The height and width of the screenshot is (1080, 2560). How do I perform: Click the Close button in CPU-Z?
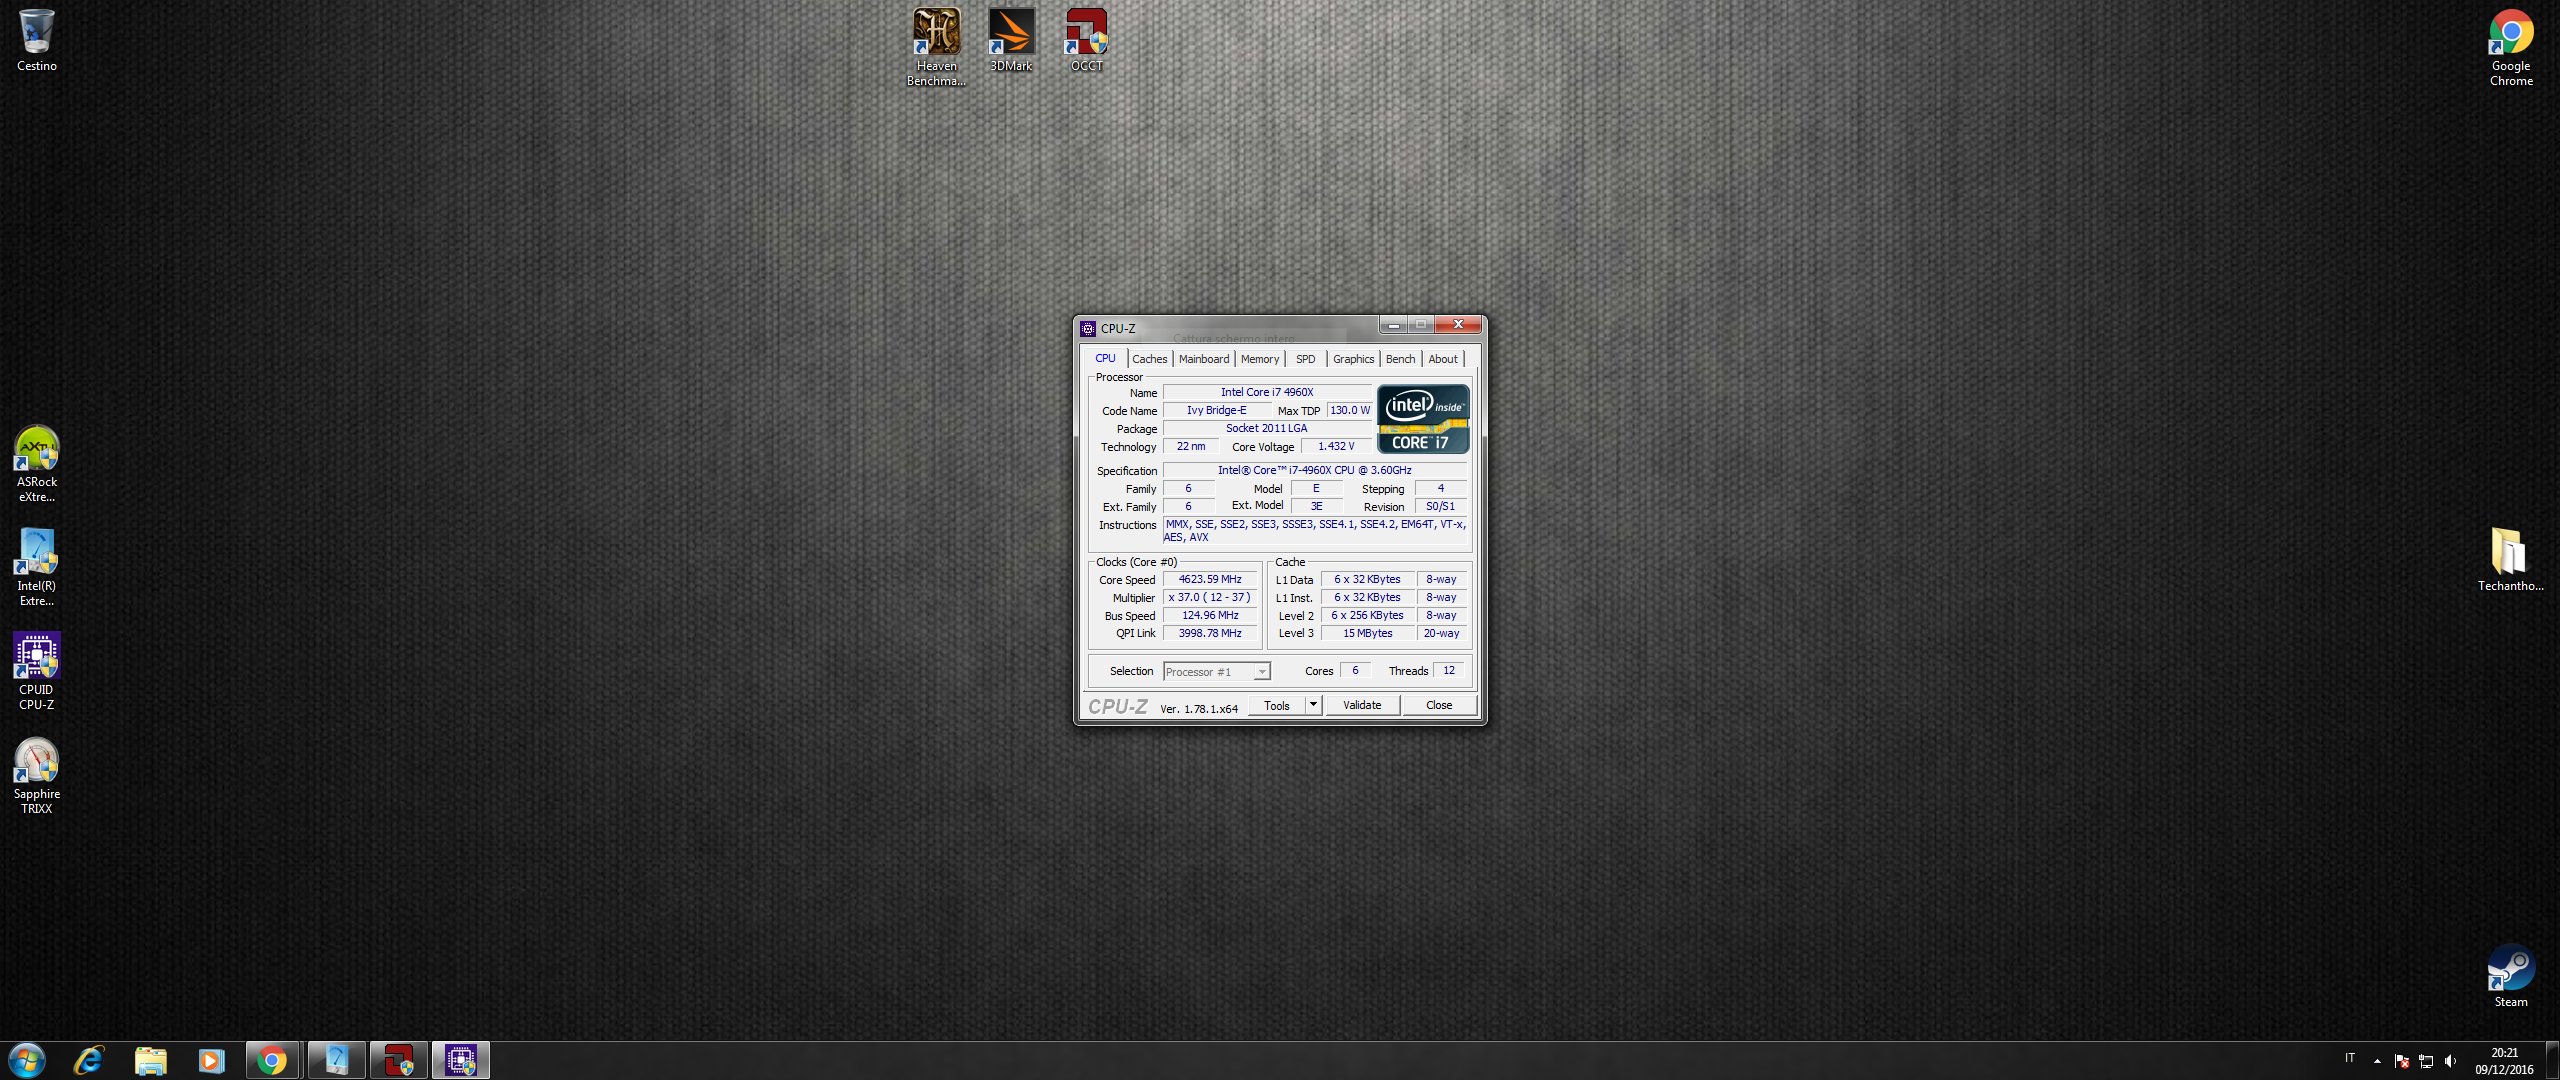(x=1439, y=705)
